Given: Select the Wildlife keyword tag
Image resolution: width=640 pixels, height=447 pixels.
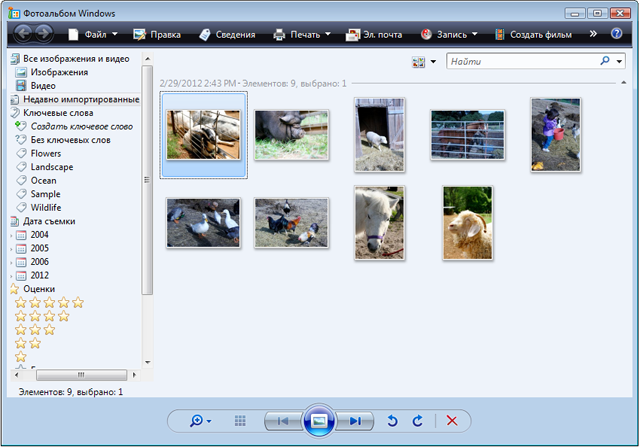Looking at the screenshot, I should click(46, 207).
